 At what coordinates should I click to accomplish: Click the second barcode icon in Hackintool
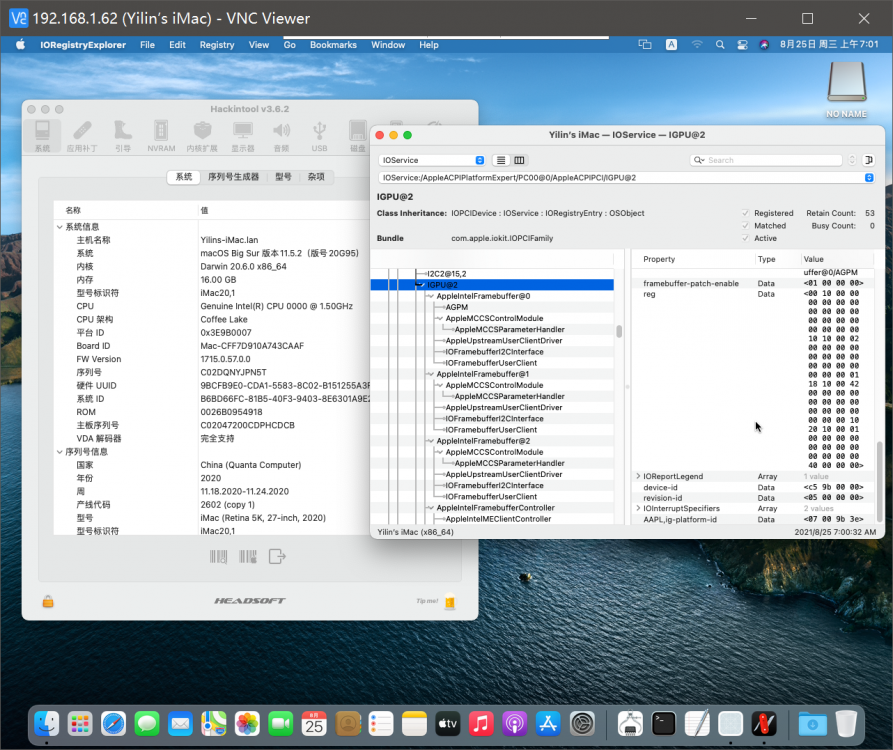pyautogui.click(x=248, y=556)
